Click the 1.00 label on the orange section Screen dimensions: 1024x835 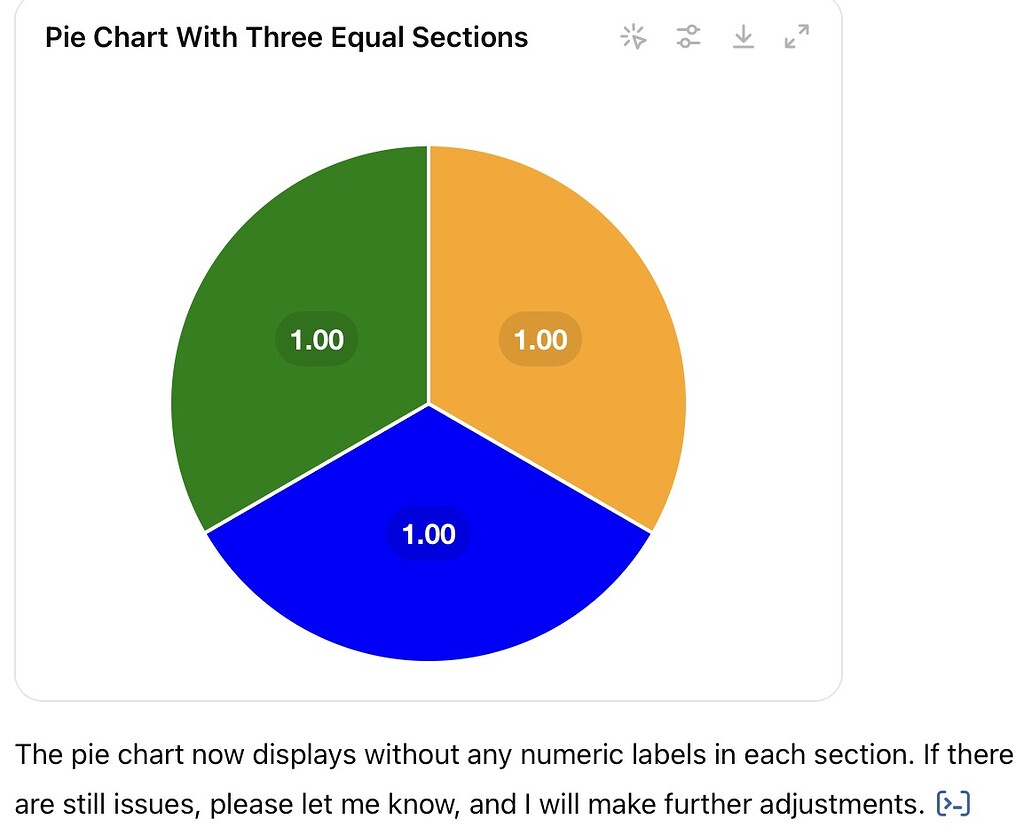pyautogui.click(x=539, y=339)
